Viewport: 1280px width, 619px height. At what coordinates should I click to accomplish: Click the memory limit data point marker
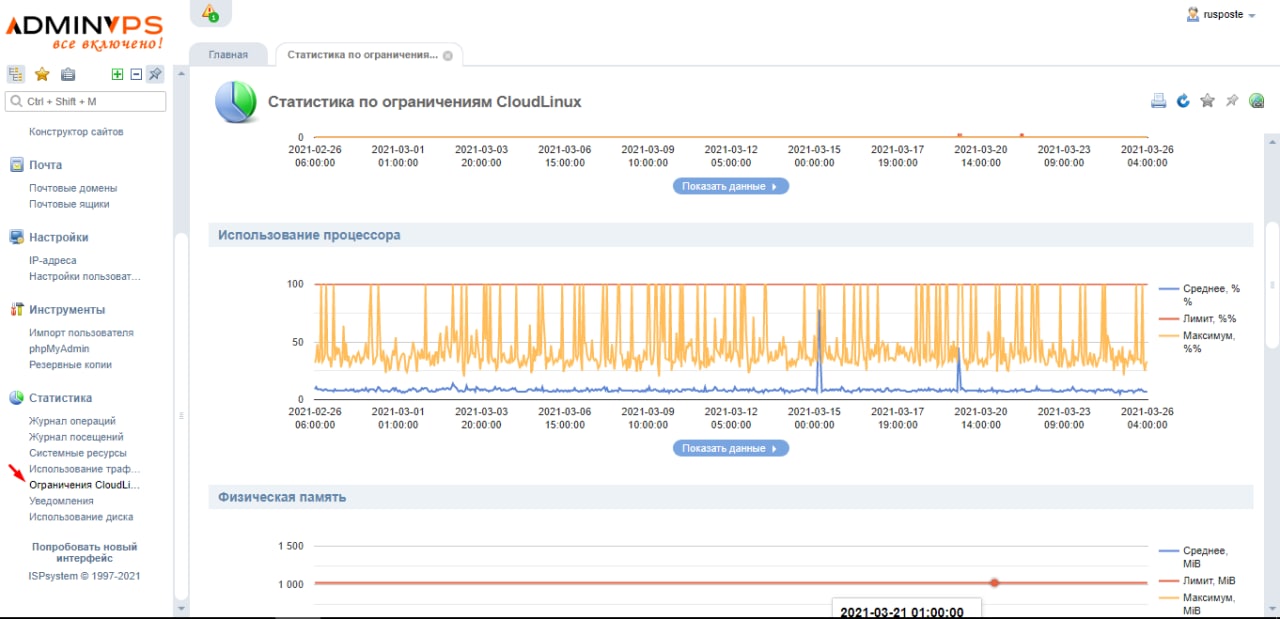[x=994, y=582]
